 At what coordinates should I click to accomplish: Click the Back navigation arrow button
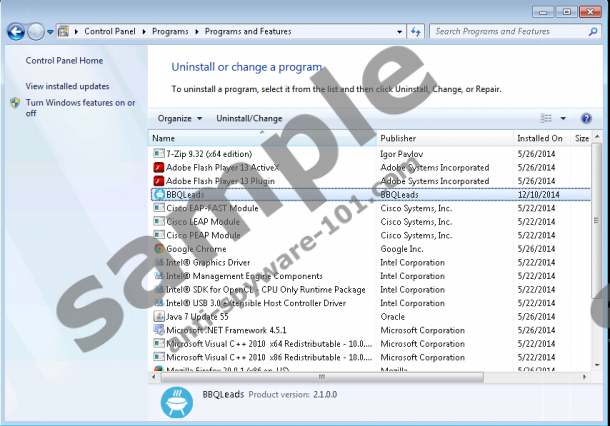point(16,31)
